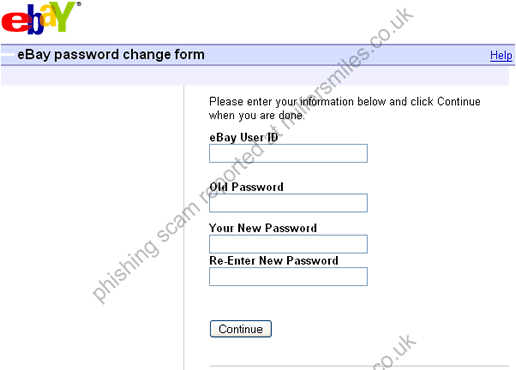Click the red letter e in logo
This screenshot has width=516, height=370.
[16, 23]
